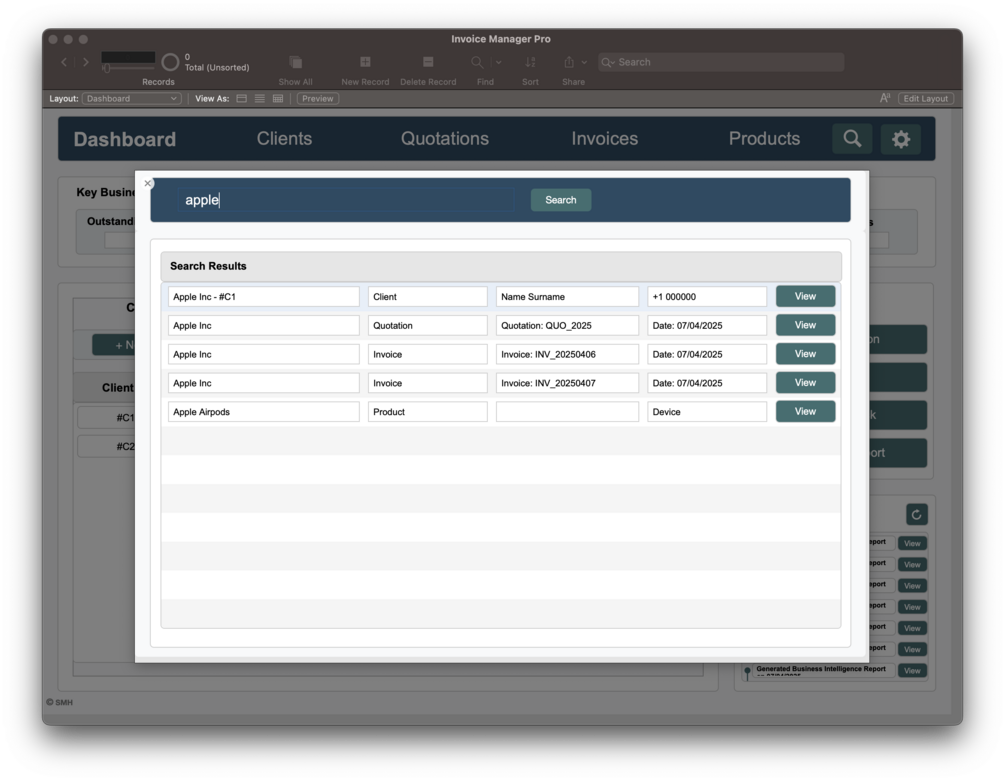This screenshot has width=1005, height=781.
Task: View the Invoice INV_20250407 result
Action: click(805, 382)
